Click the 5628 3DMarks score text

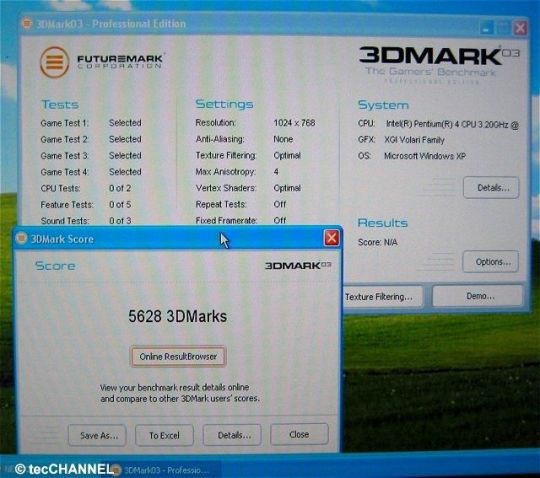click(x=177, y=316)
